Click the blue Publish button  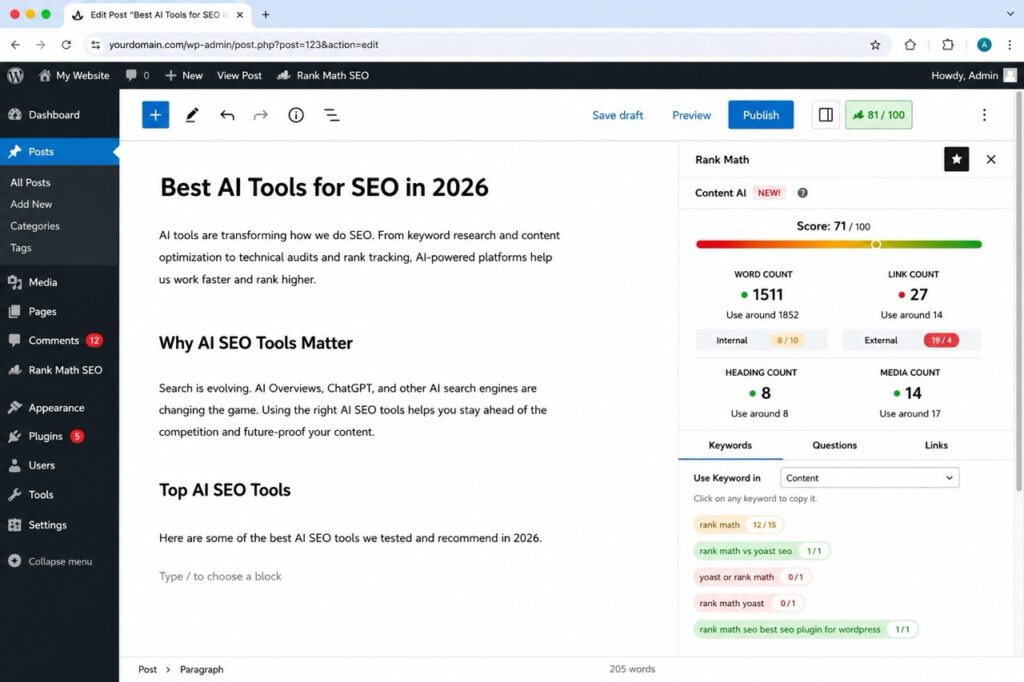(761, 115)
